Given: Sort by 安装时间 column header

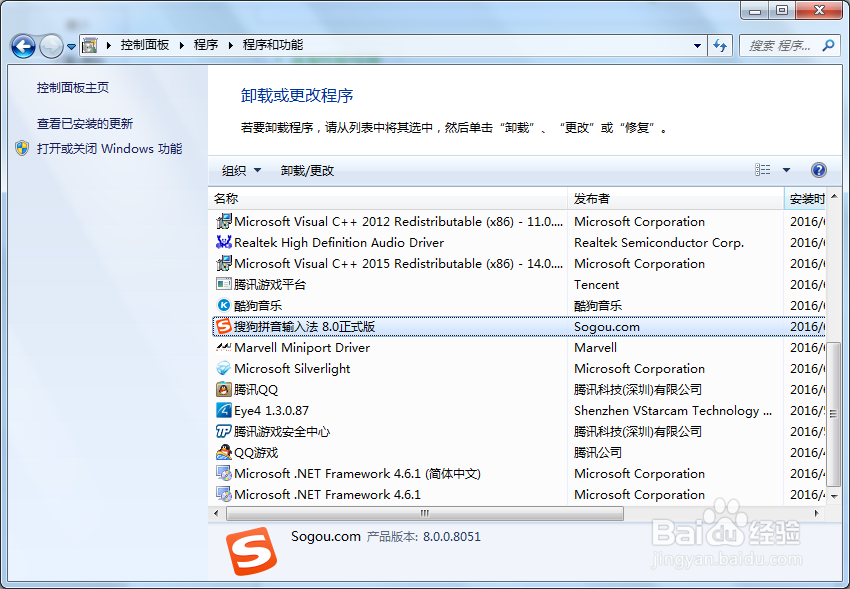Looking at the screenshot, I should pos(805,199).
